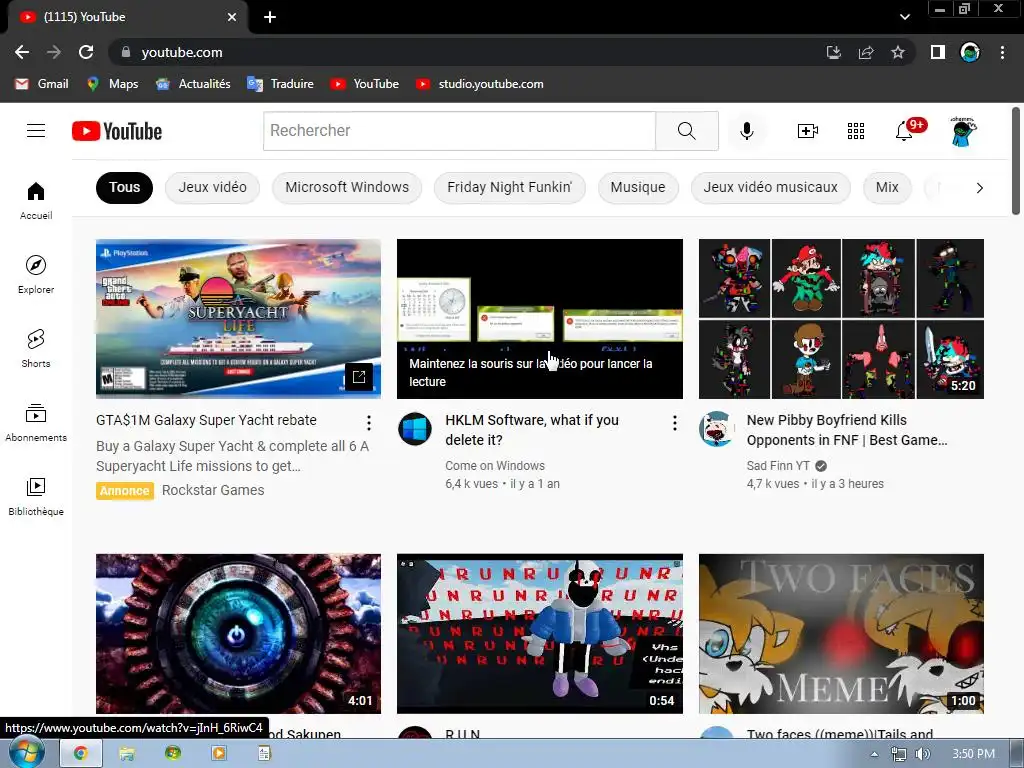The height and width of the screenshot is (768, 1024).
Task: Open external link icon on ad
Action: tap(359, 377)
